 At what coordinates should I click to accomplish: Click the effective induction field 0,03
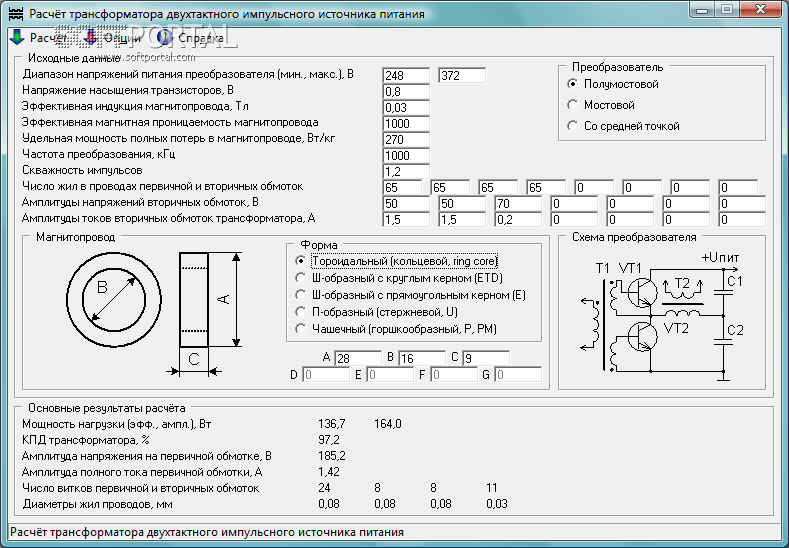coord(406,108)
